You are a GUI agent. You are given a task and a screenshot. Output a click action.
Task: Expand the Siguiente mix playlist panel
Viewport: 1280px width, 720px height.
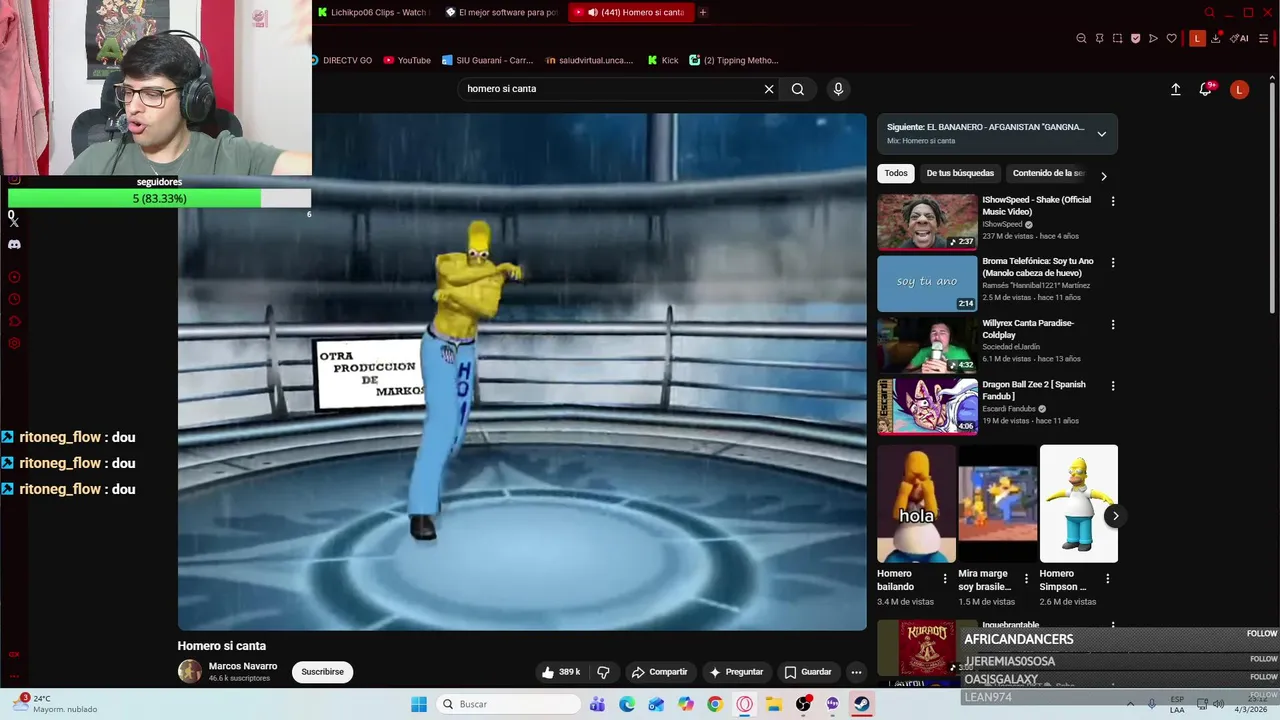point(1101,134)
